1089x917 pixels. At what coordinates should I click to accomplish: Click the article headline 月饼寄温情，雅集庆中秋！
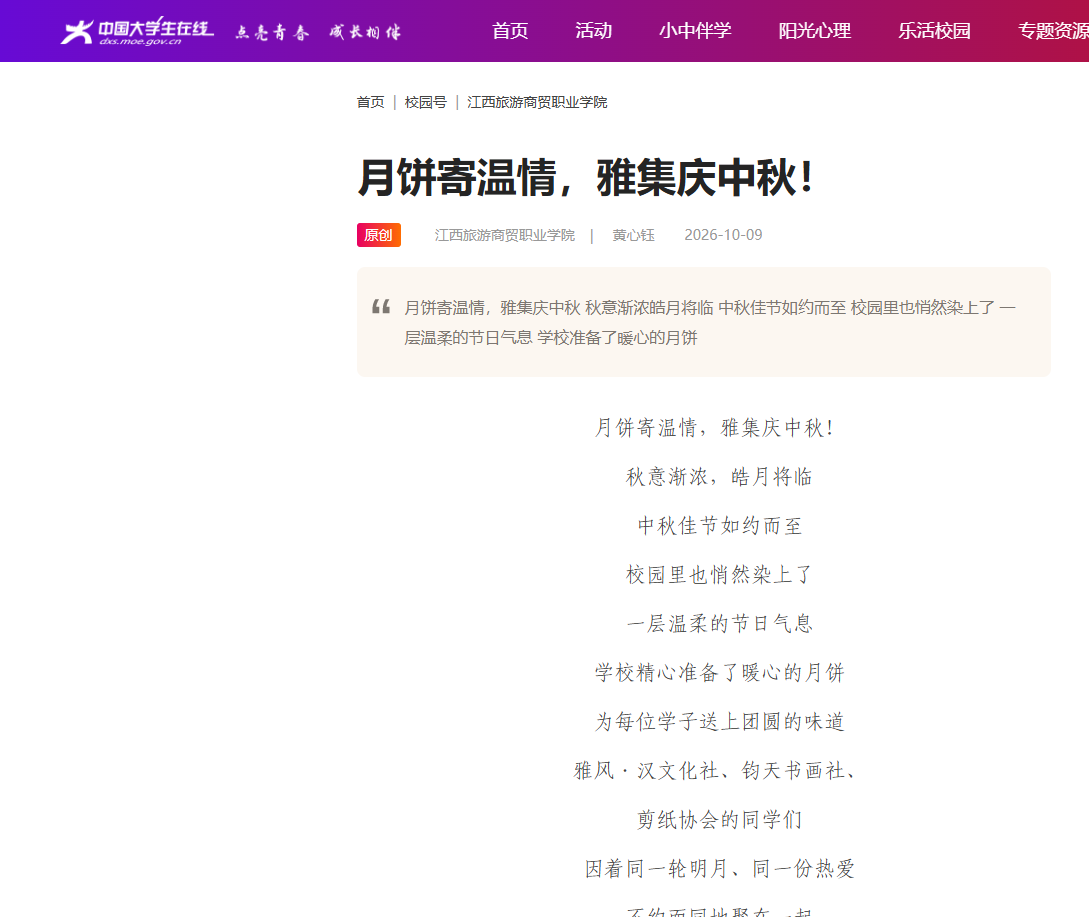[x=585, y=177]
